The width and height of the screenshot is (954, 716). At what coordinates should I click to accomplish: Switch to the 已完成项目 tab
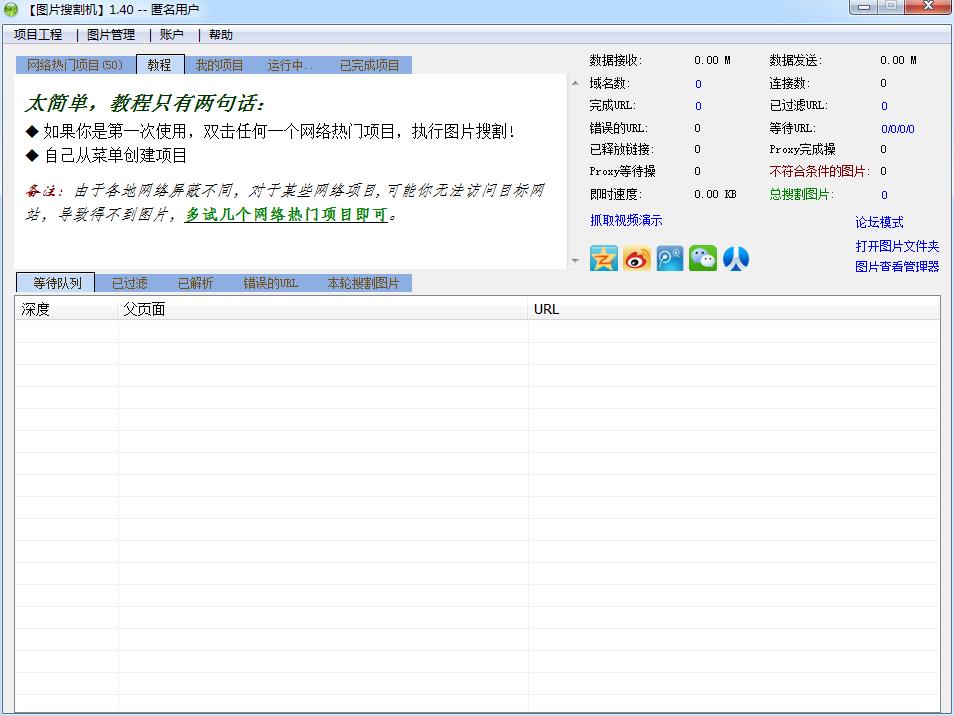pos(369,65)
